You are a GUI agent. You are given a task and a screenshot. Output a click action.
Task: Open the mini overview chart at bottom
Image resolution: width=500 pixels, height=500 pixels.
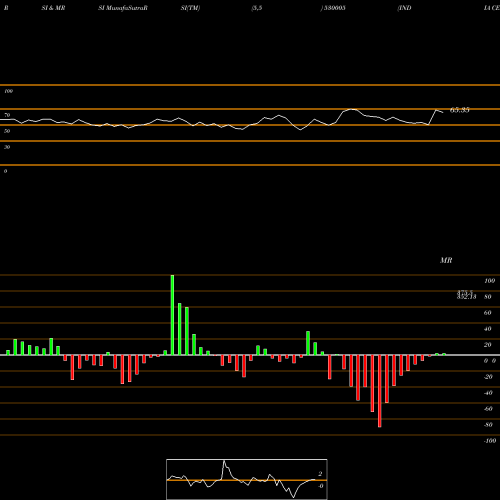(x=247, y=479)
